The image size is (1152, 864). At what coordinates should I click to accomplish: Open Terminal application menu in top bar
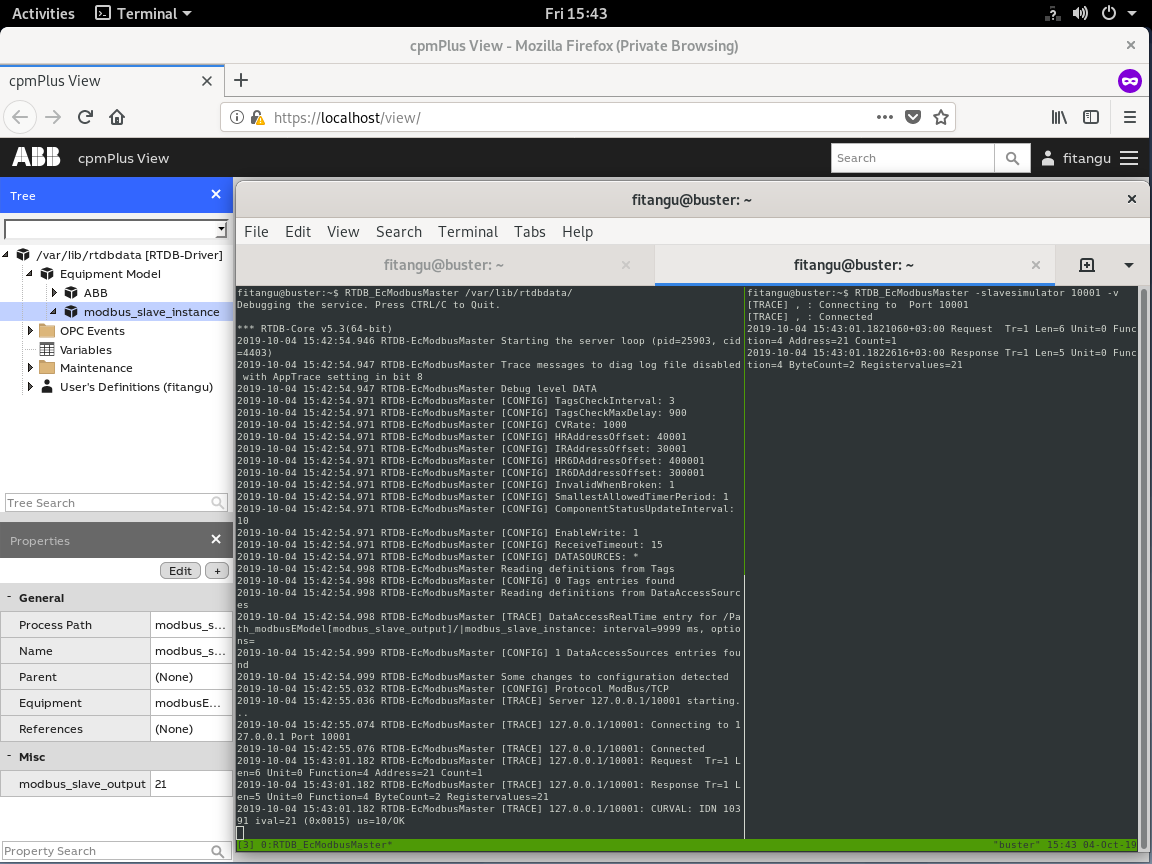click(x=144, y=13)
